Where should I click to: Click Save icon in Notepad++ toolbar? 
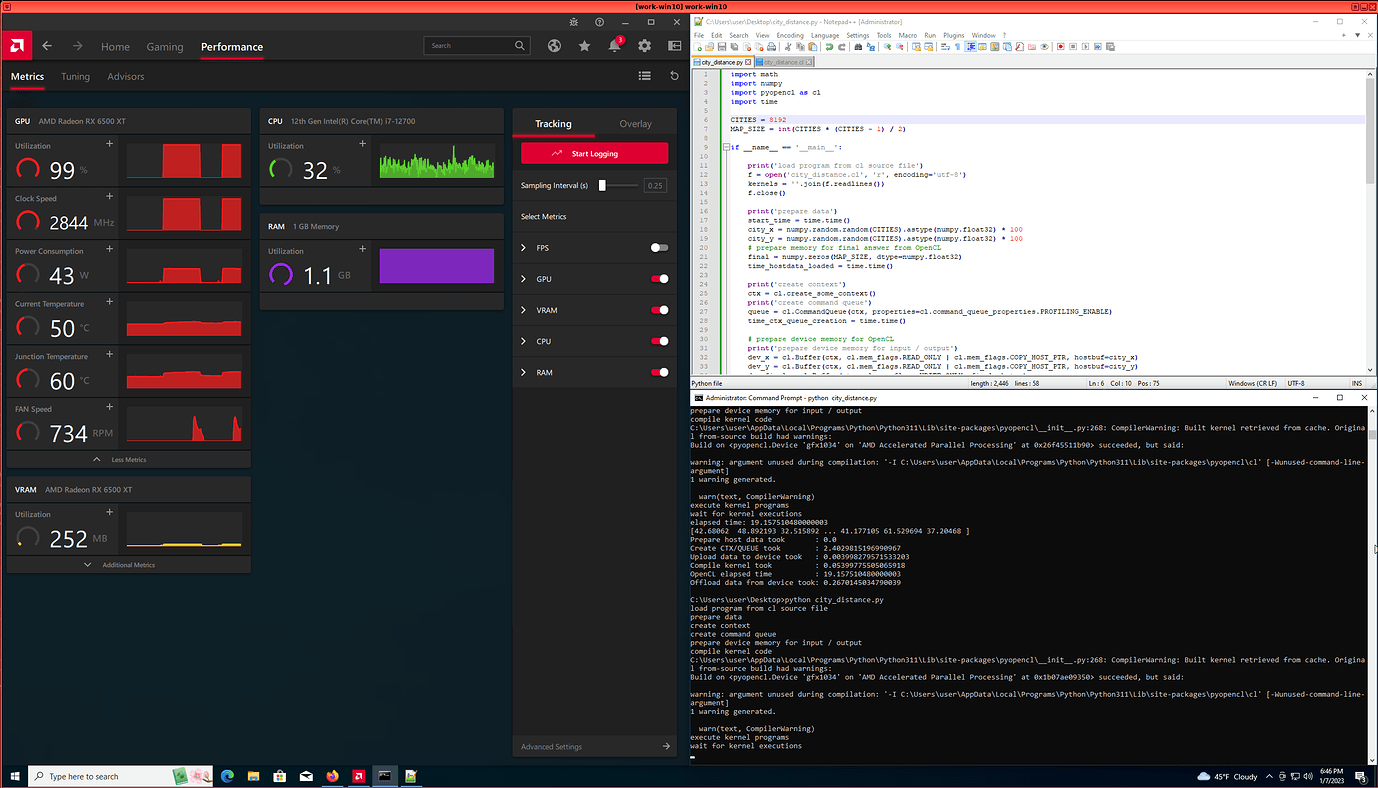coord(722,47)
